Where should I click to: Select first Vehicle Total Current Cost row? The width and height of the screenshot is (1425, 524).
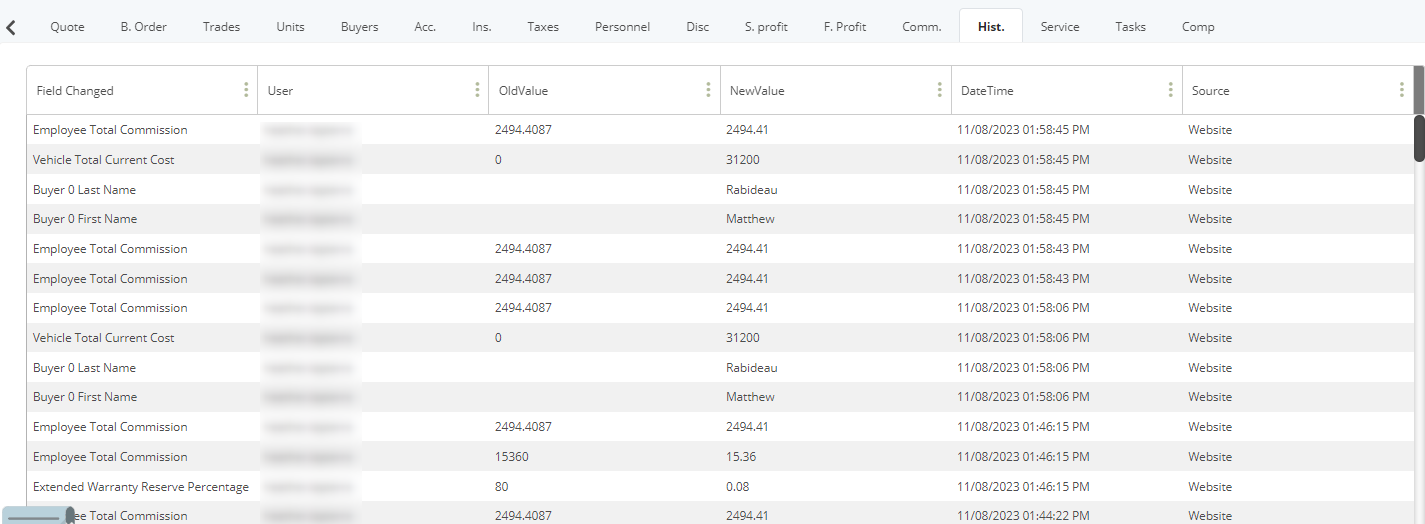(720, 160)
